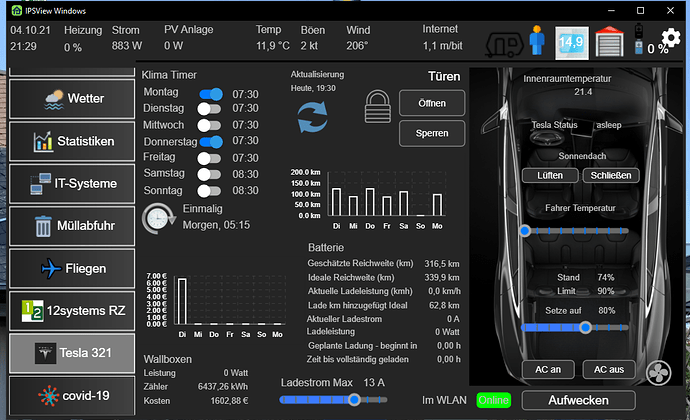Click the battery charge icon in header
Image resolution: width=690 pixels, height=420 pixels.
[639, 39]
